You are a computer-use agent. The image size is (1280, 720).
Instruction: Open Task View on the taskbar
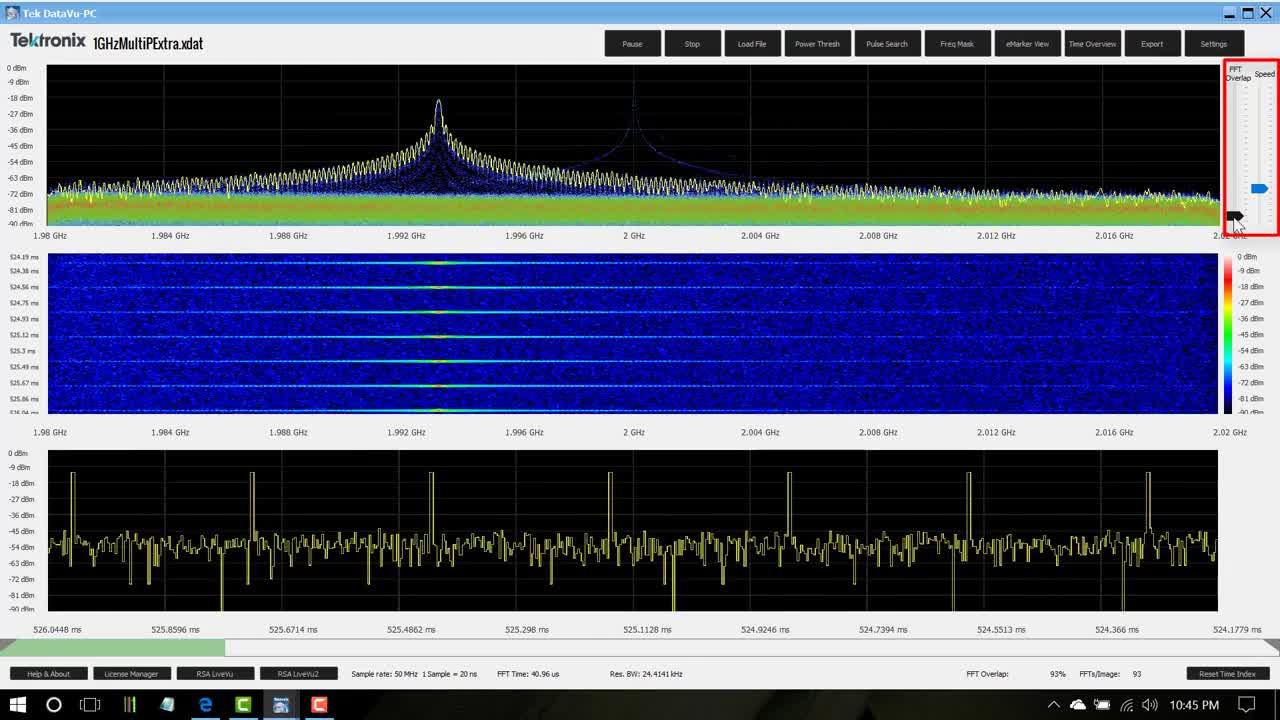(89, 705)
